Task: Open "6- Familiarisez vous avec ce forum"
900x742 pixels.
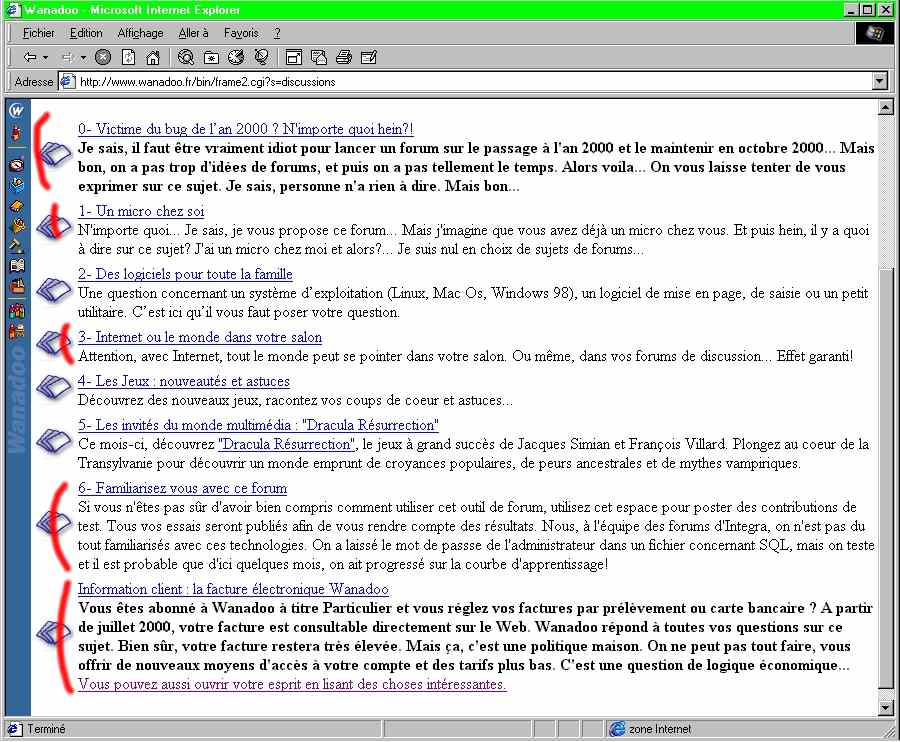Action: [183, 488]
